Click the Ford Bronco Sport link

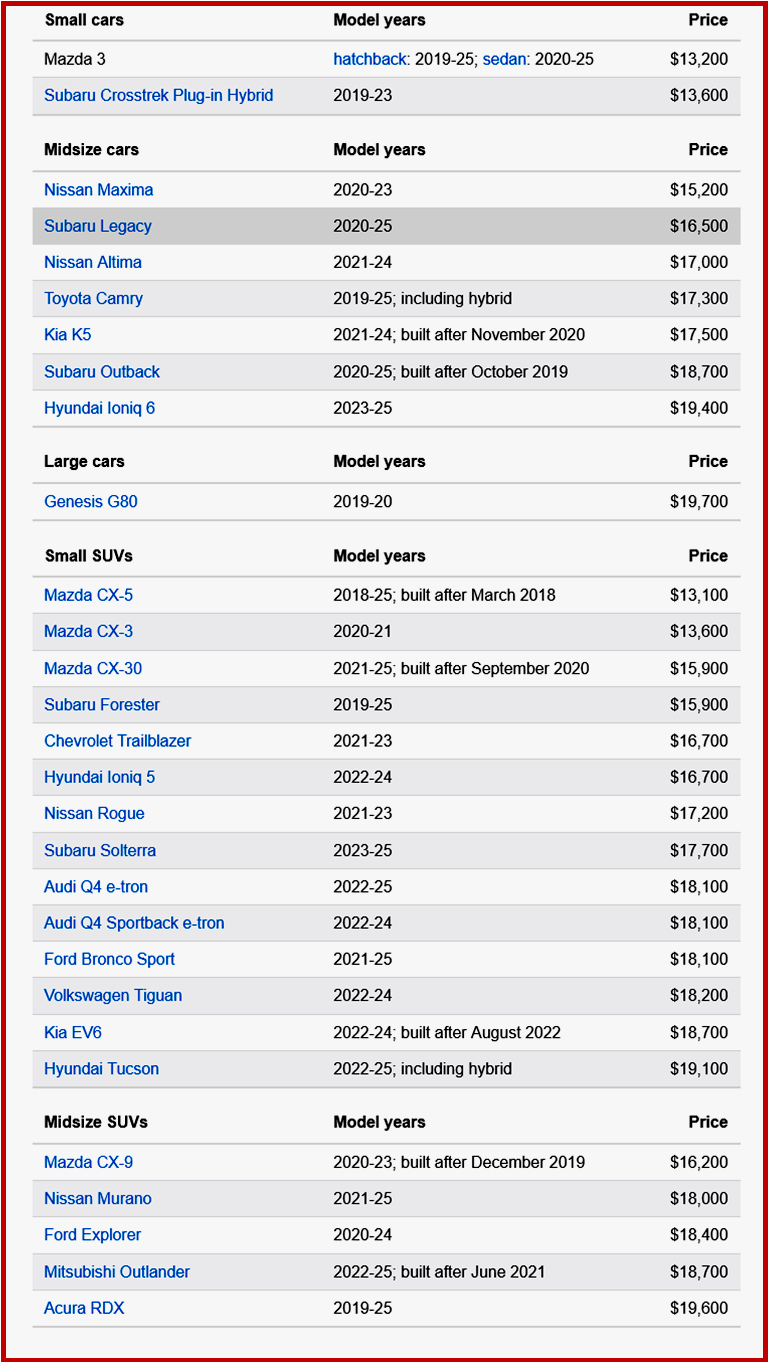click(x=109, y=959)
